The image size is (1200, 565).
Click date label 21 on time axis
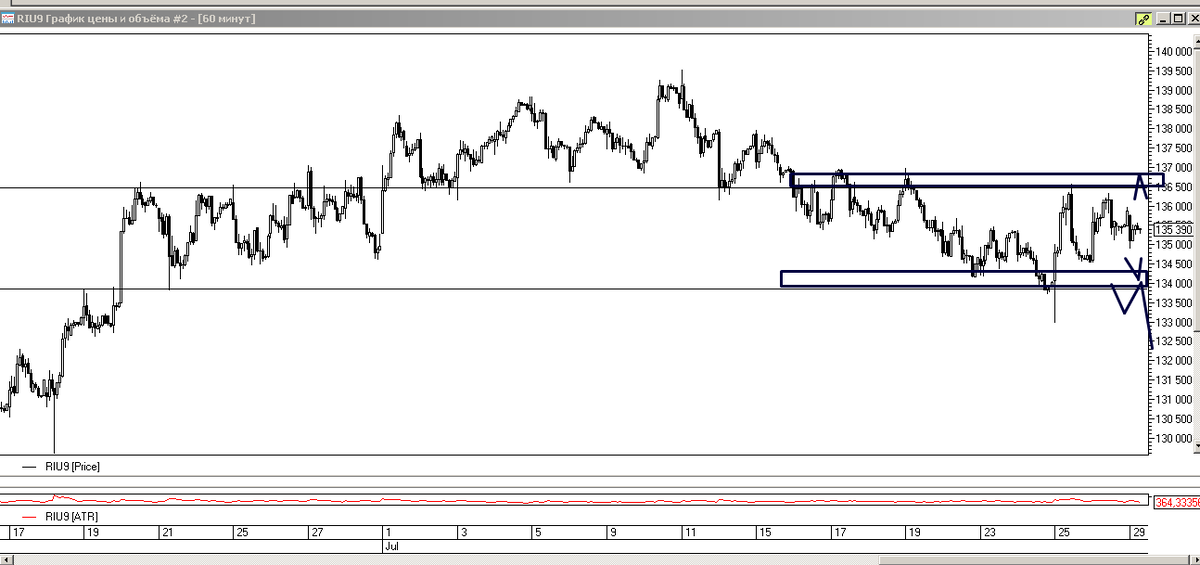(168, 533)
